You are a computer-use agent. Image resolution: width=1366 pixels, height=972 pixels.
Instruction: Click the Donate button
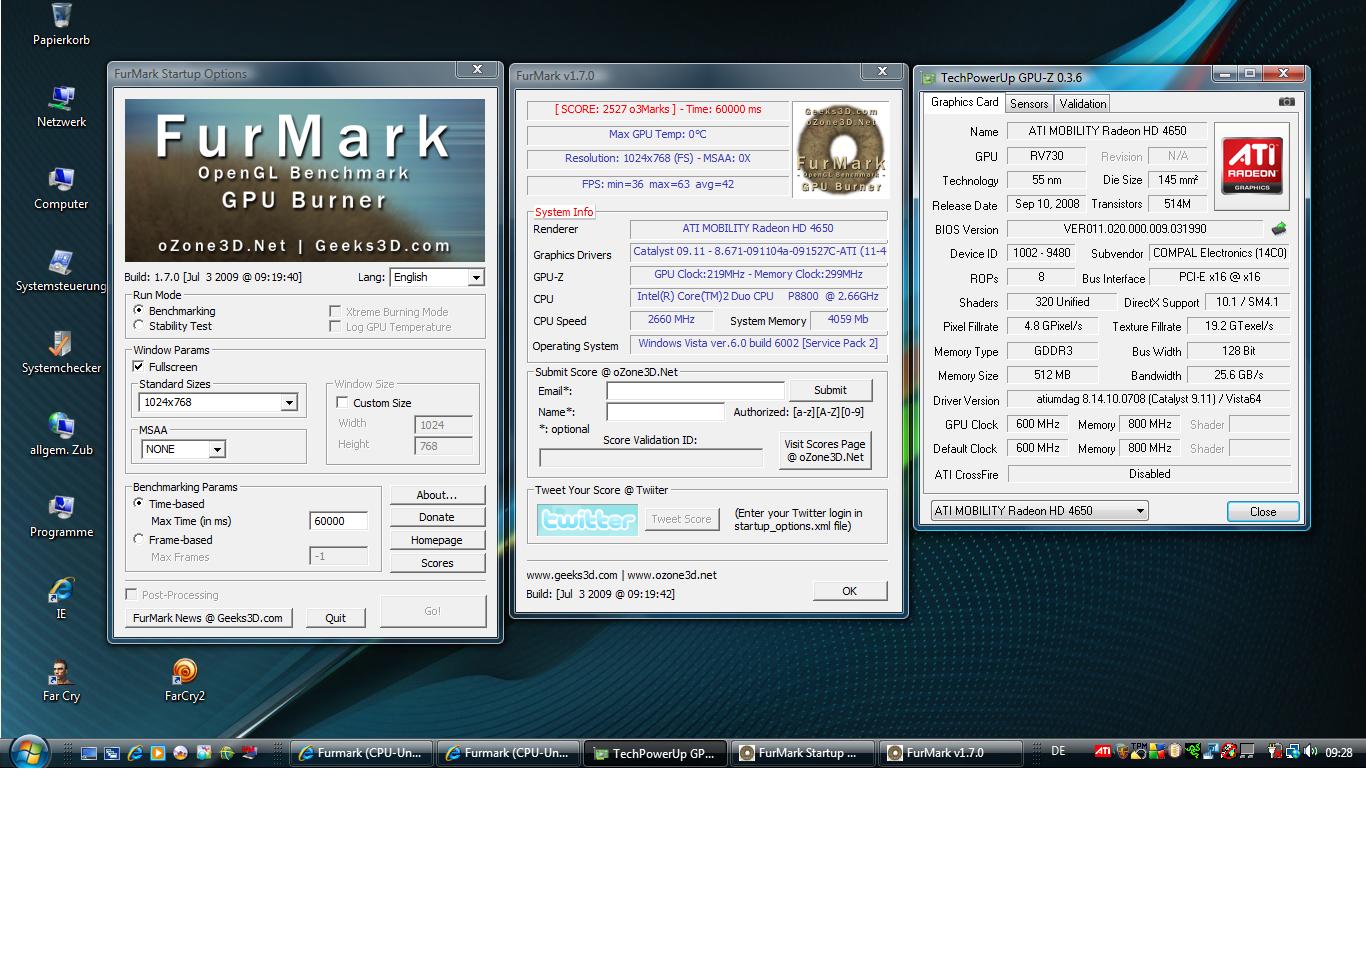click(437, 517)
